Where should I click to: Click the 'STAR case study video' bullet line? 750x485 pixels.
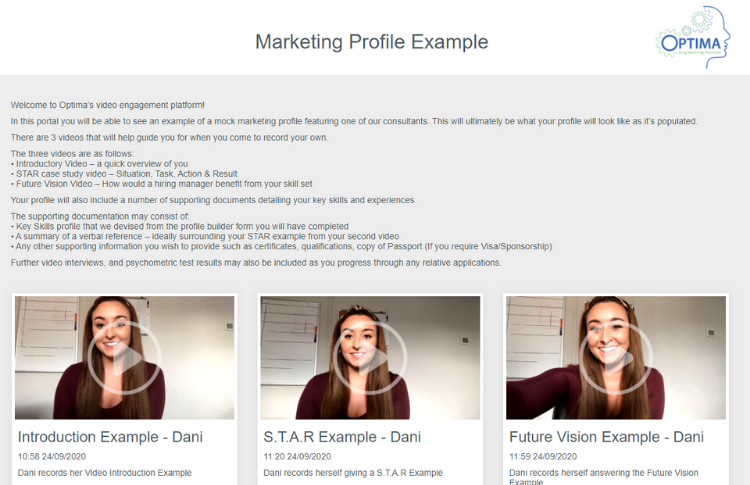tap(124, 174)
